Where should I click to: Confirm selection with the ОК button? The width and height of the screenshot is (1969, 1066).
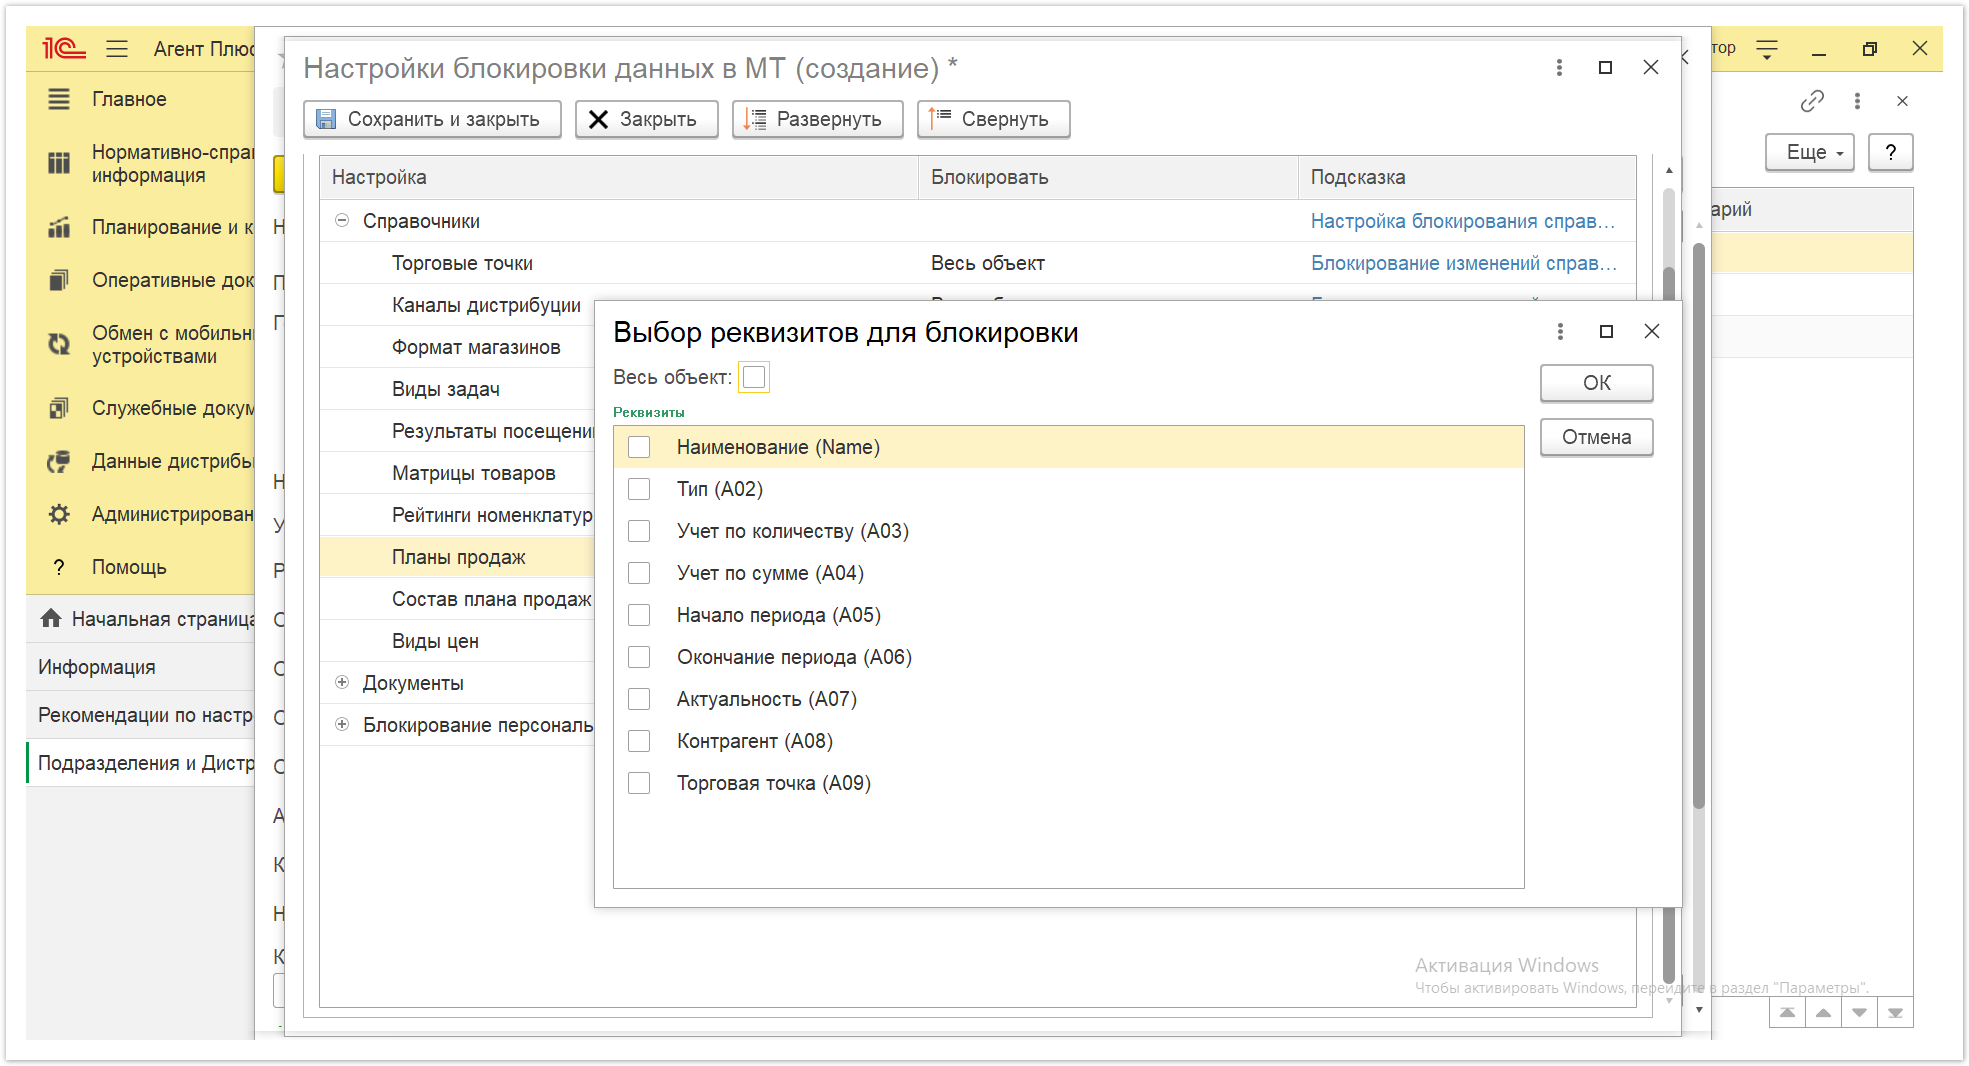click(x=1596, y=383)
